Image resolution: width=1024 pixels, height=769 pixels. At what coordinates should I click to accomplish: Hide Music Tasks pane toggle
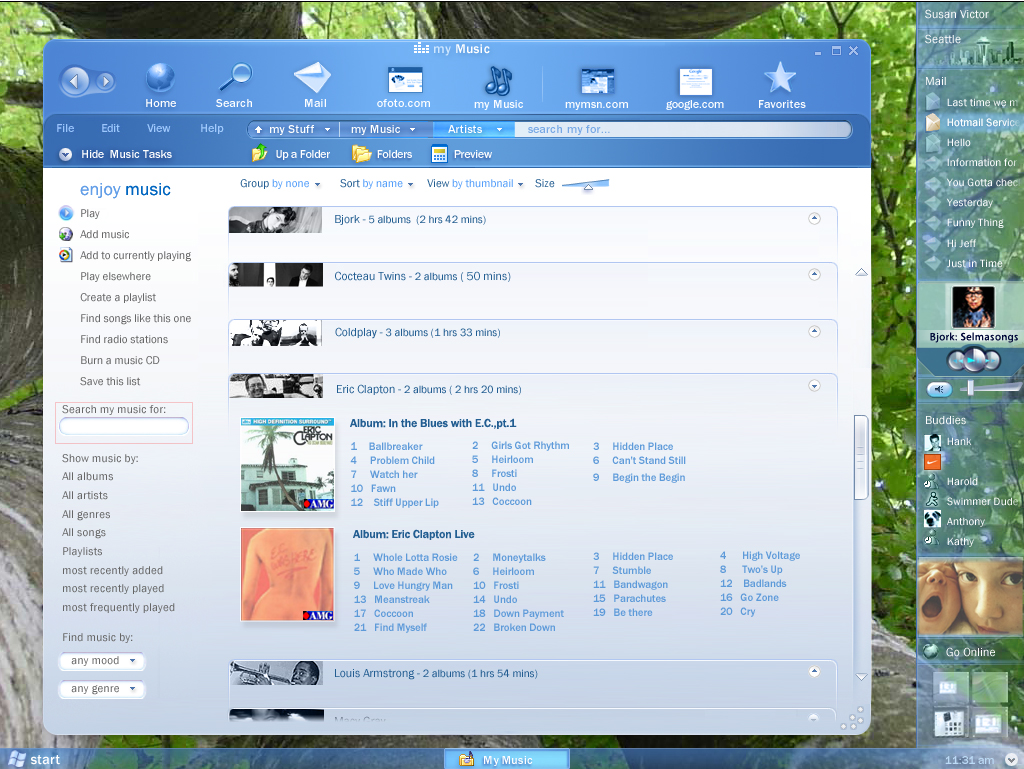[65, 154]
